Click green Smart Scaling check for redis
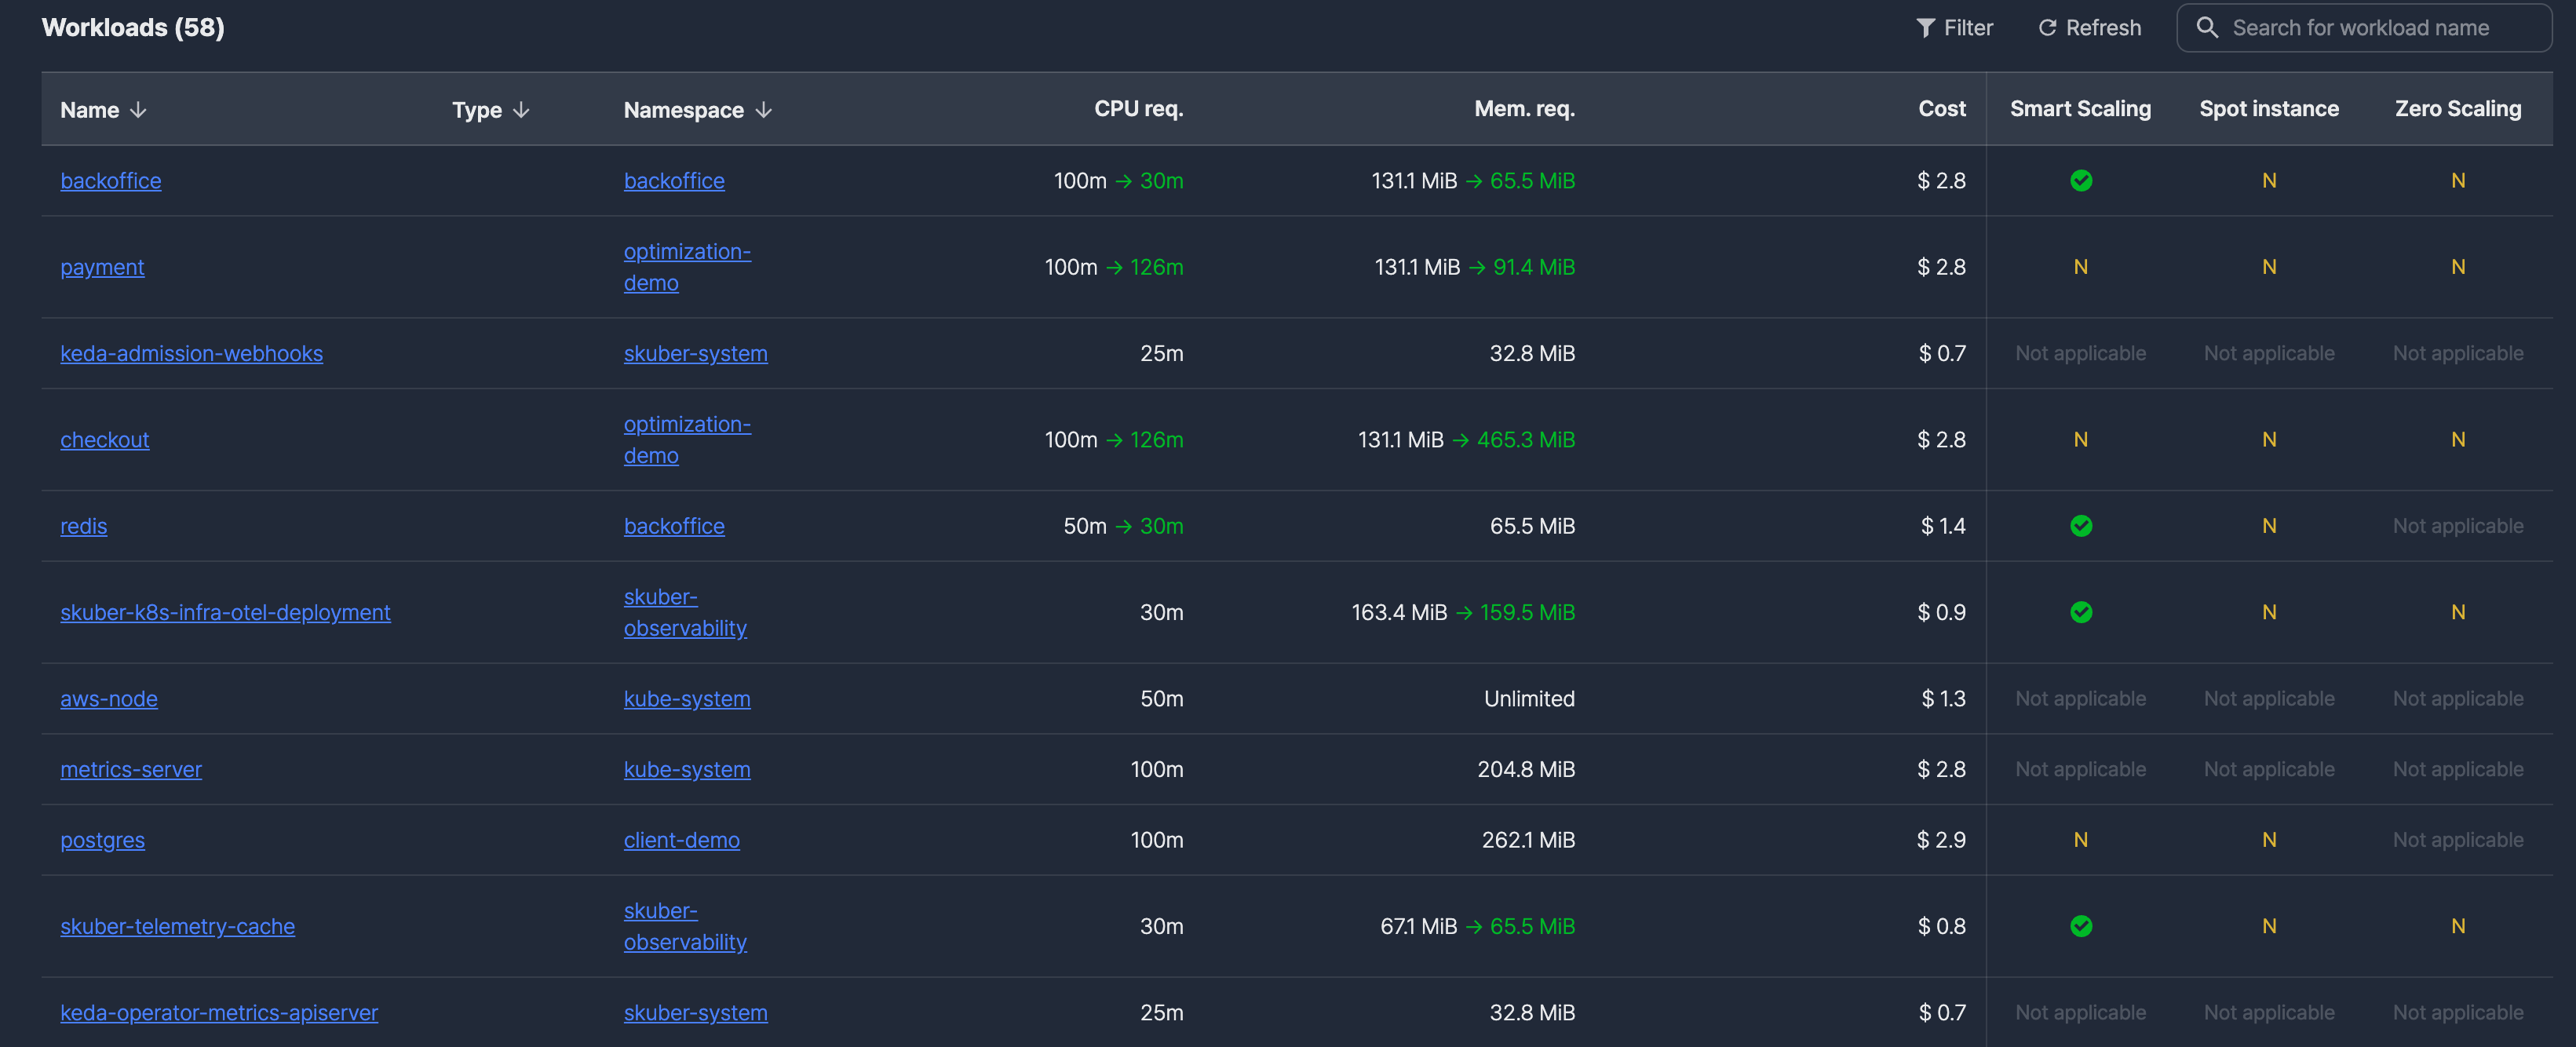The width and height of the screenshot is (2576, 1047). pyautogui.click(x=2081, y=526)
